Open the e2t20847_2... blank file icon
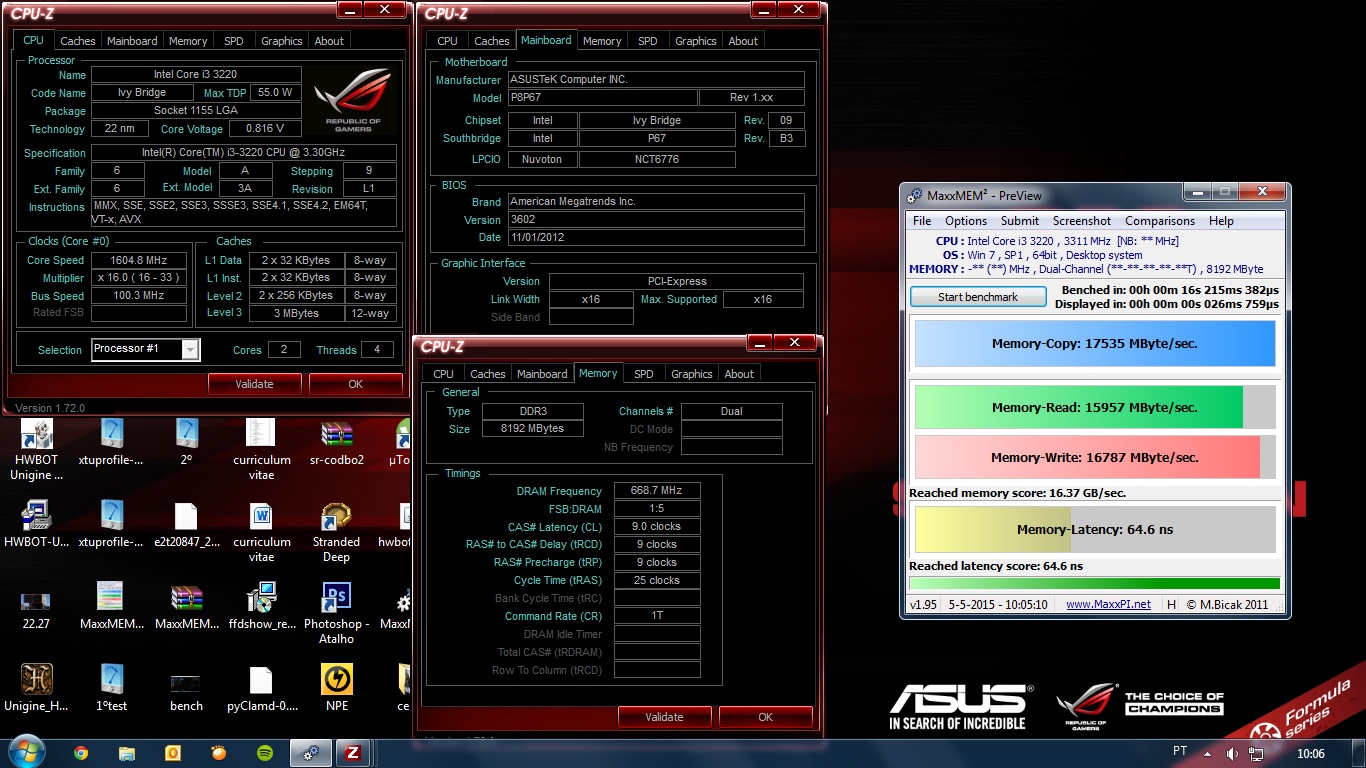Image resolution: width=1366 pixels, height=768 pixels. click(x=186, y=525)
